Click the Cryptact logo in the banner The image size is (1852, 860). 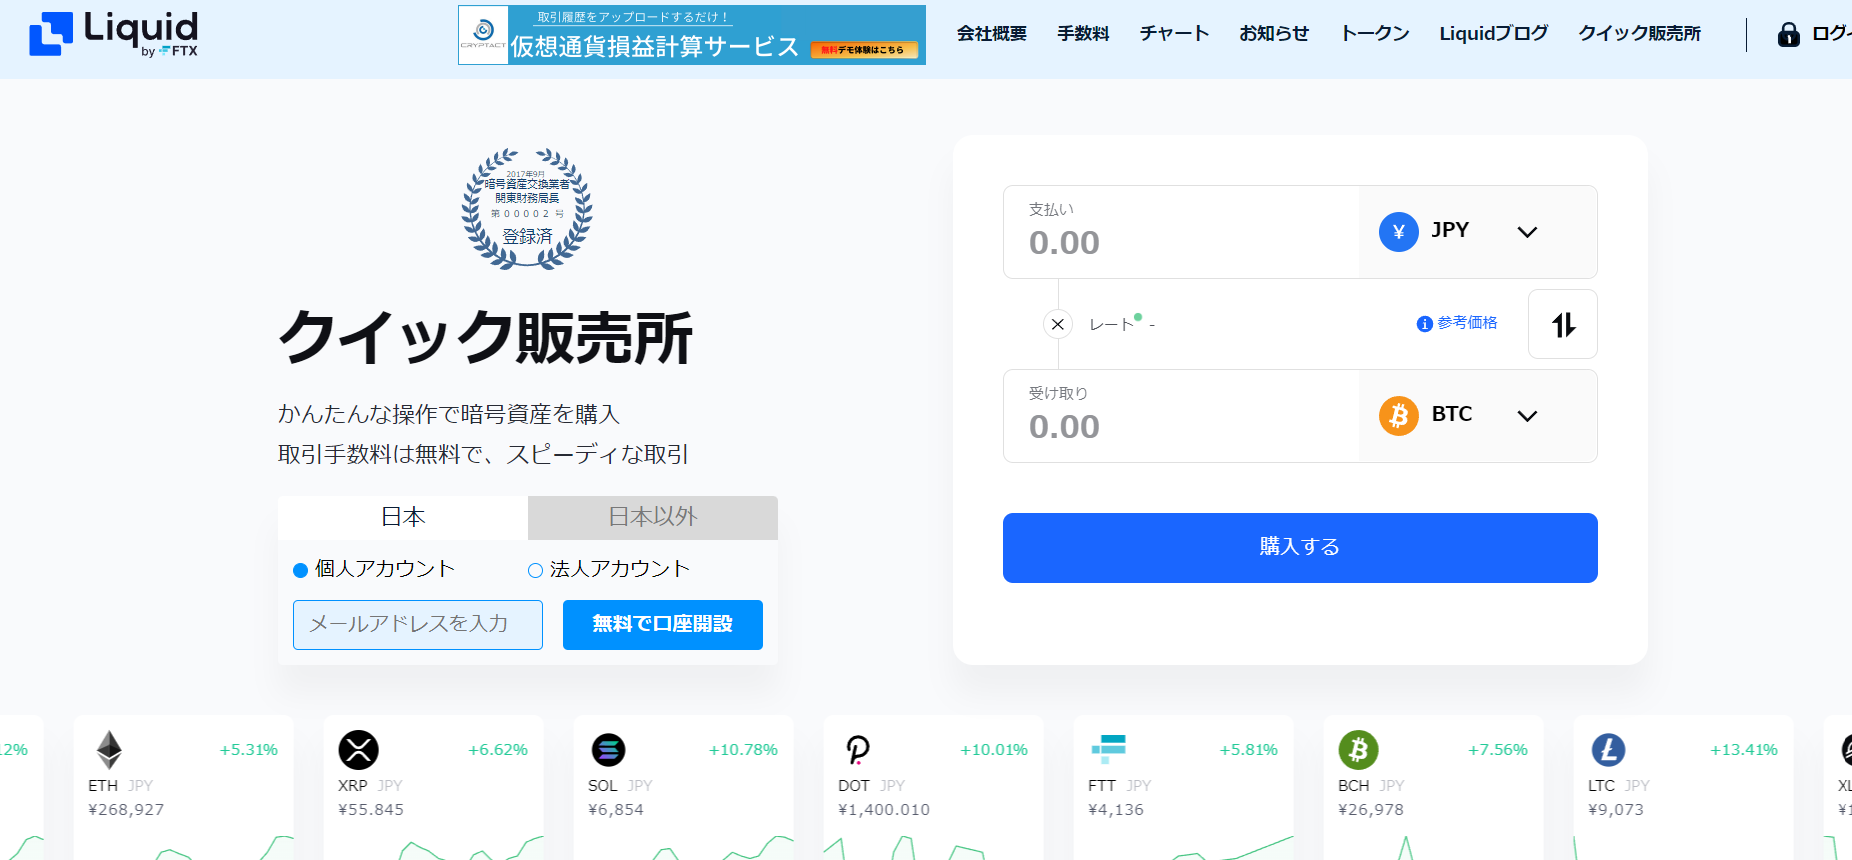(x=483, y=34)
